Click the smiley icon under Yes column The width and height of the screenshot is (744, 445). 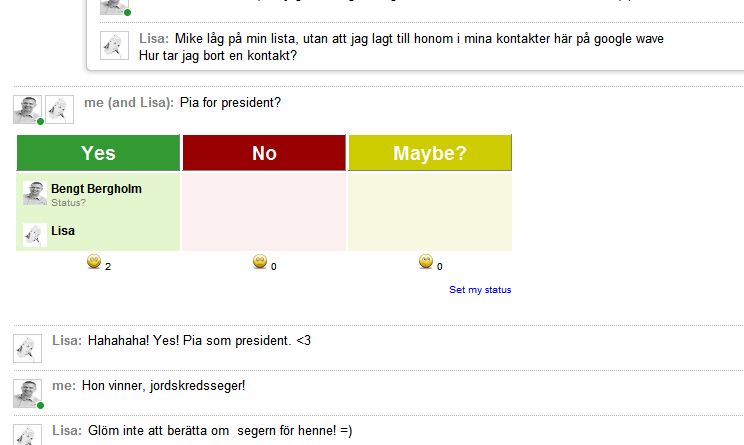pyautogui.click(x=94, y=261)
